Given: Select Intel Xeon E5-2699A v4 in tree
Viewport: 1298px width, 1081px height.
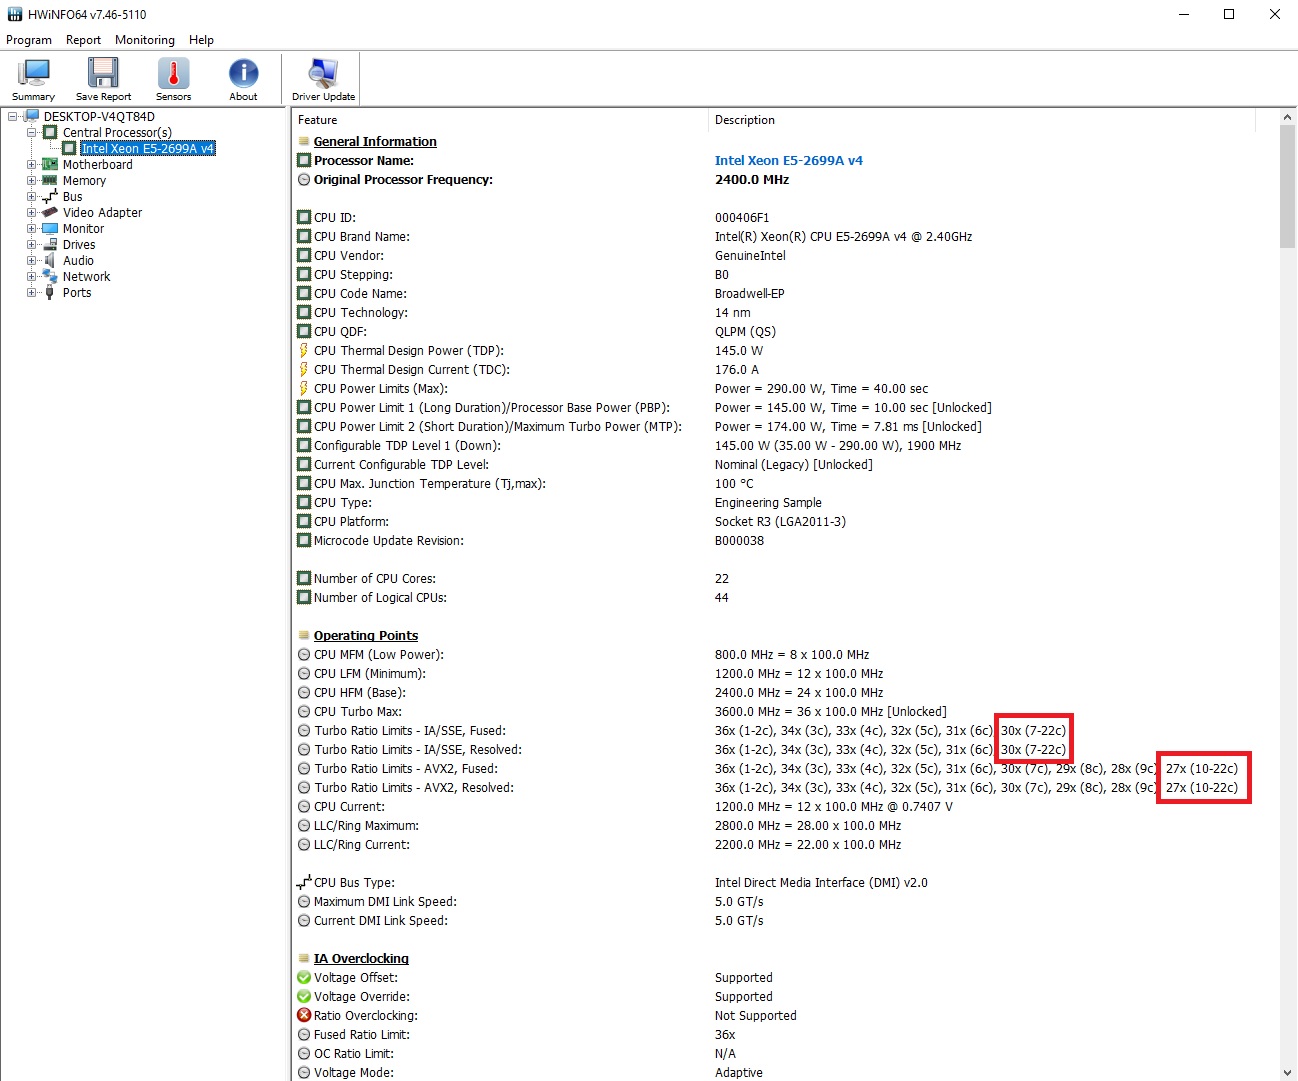Looking at the screenshot, I should pyautogui.click(x=148, y=149).
